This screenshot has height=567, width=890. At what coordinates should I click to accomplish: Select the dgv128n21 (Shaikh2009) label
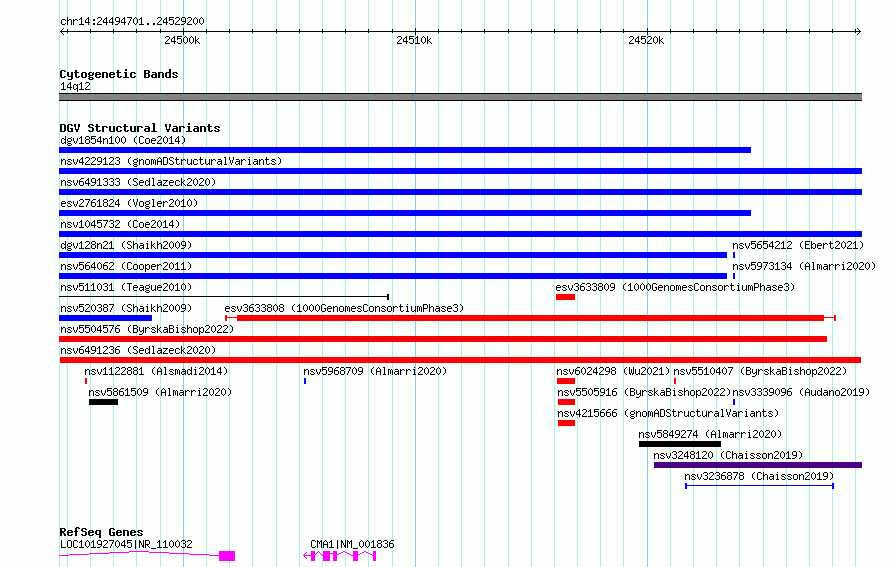(126, 245)
